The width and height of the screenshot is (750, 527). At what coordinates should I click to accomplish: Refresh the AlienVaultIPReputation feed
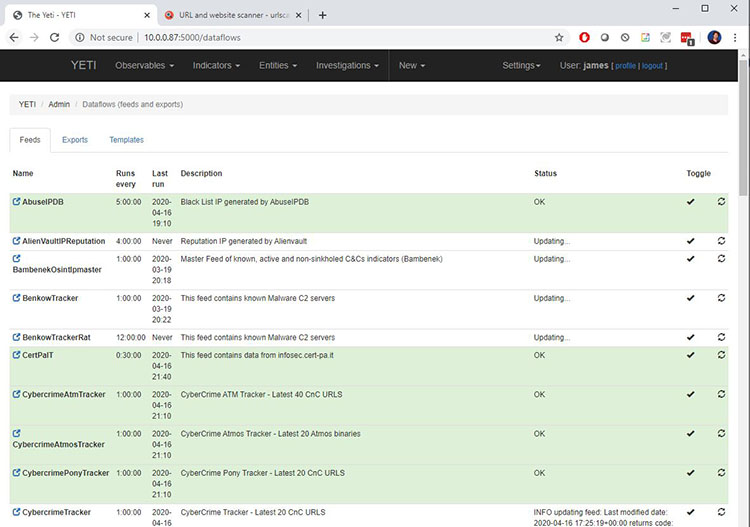721,241
